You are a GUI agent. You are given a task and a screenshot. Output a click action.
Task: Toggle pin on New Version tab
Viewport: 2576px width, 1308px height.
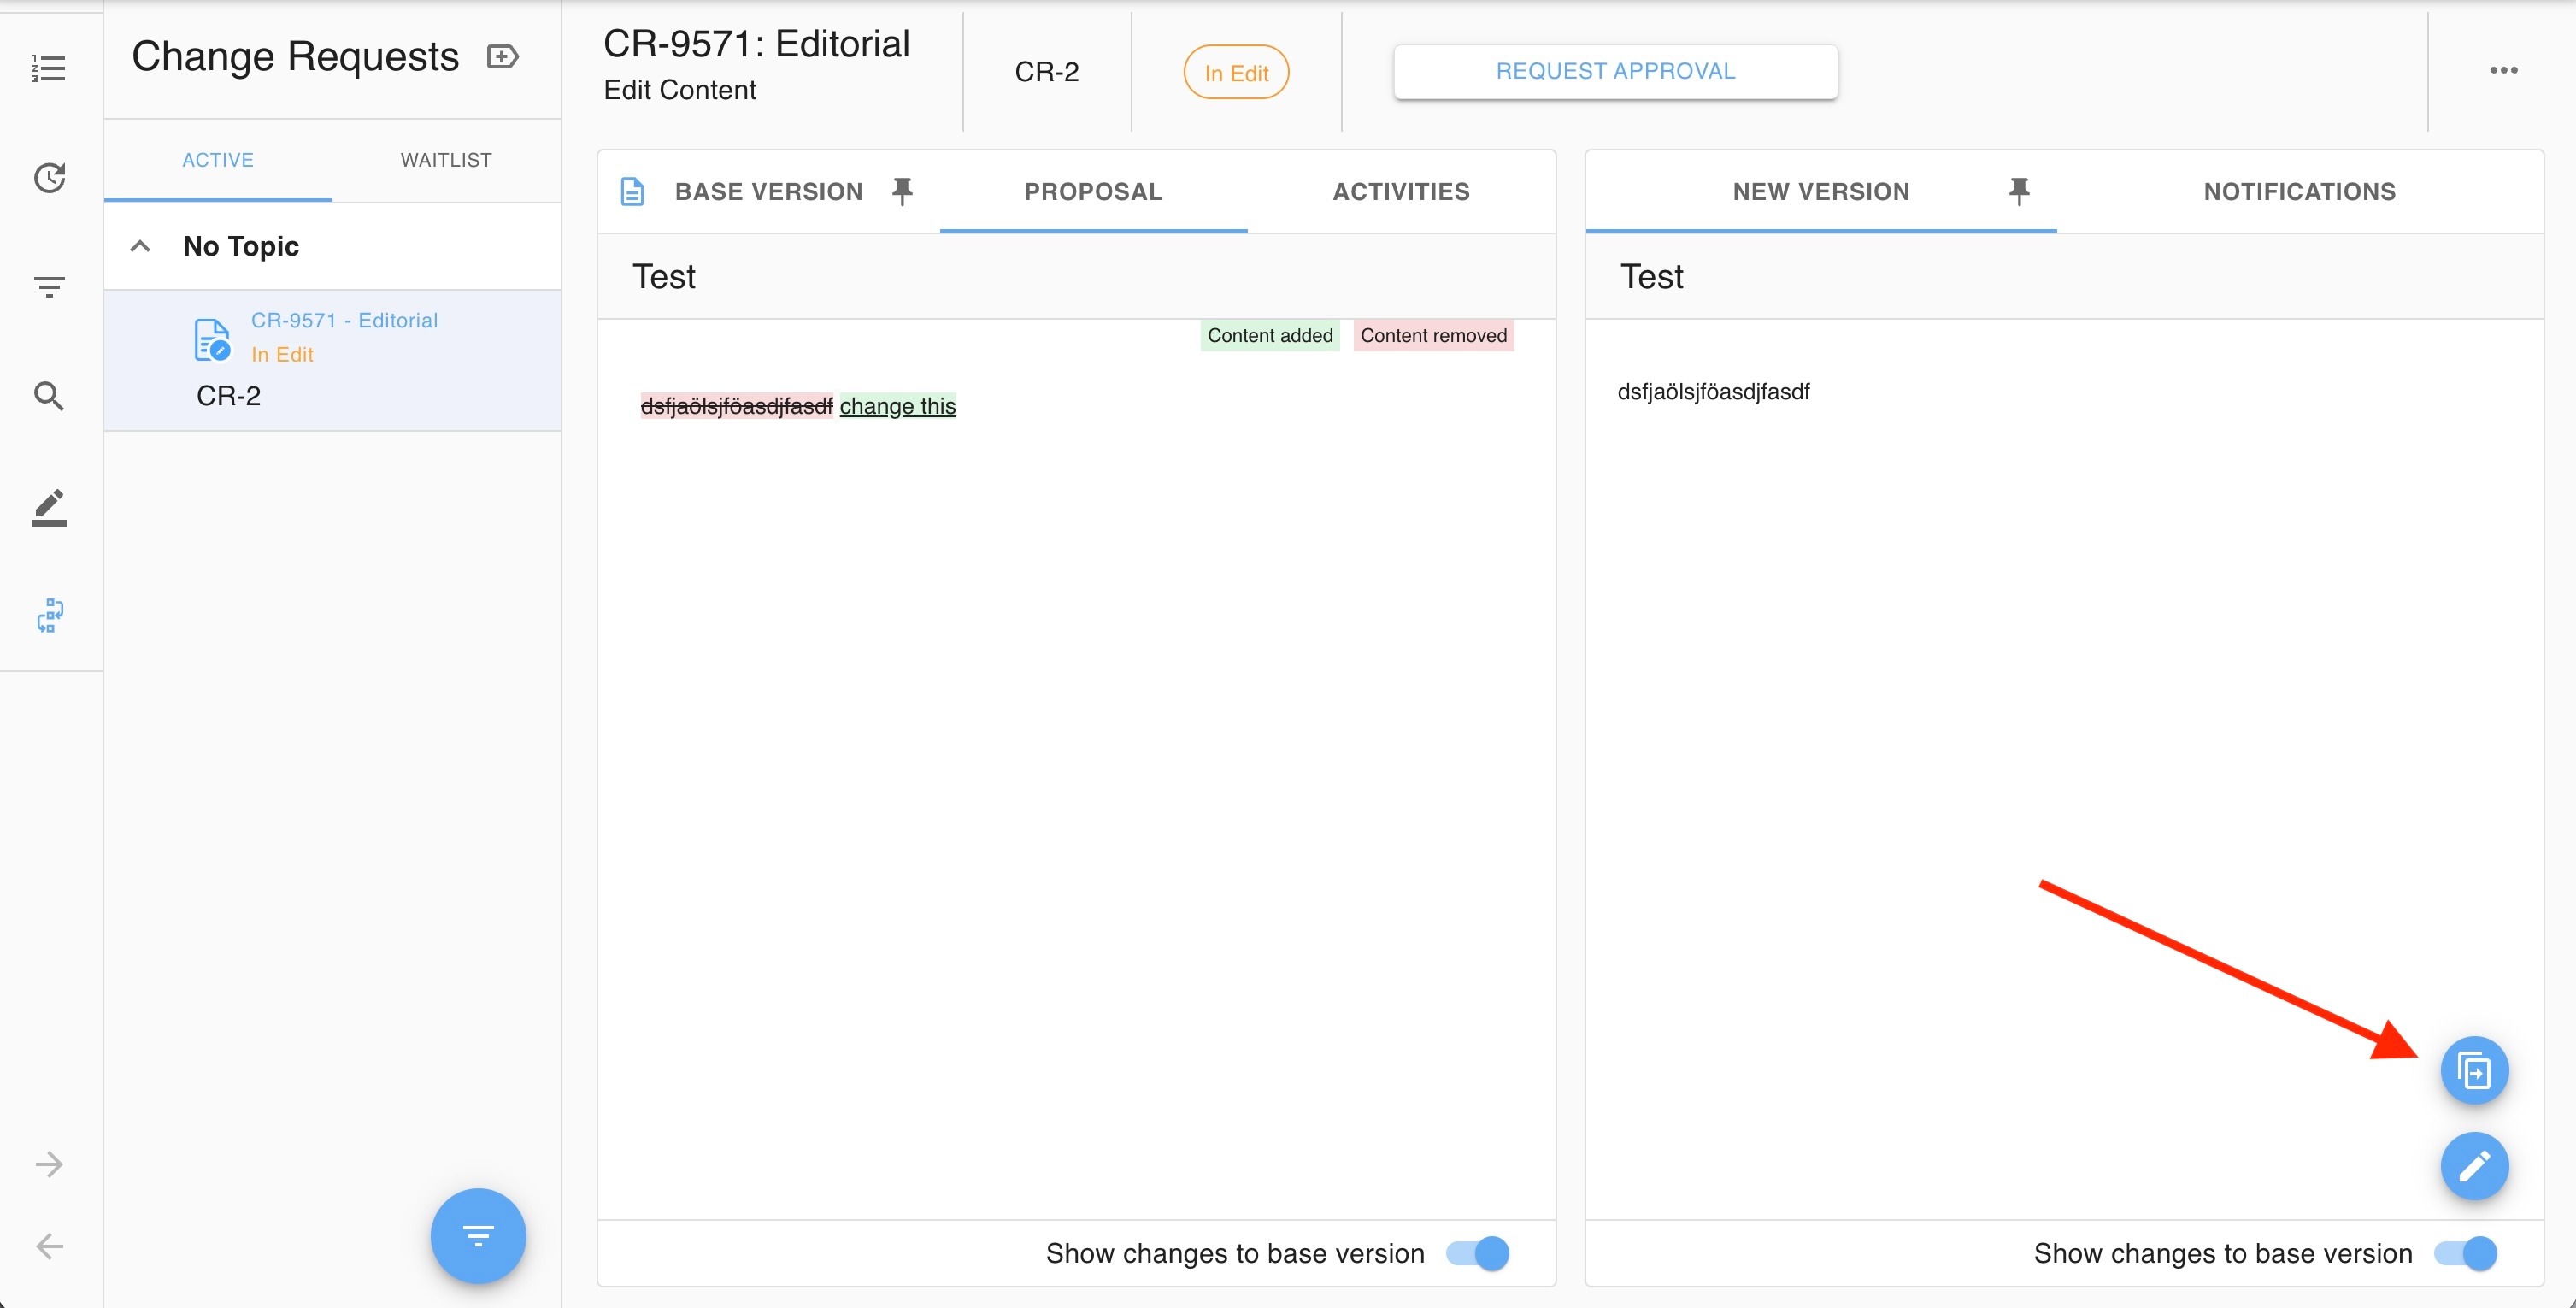coord(2018,191)
